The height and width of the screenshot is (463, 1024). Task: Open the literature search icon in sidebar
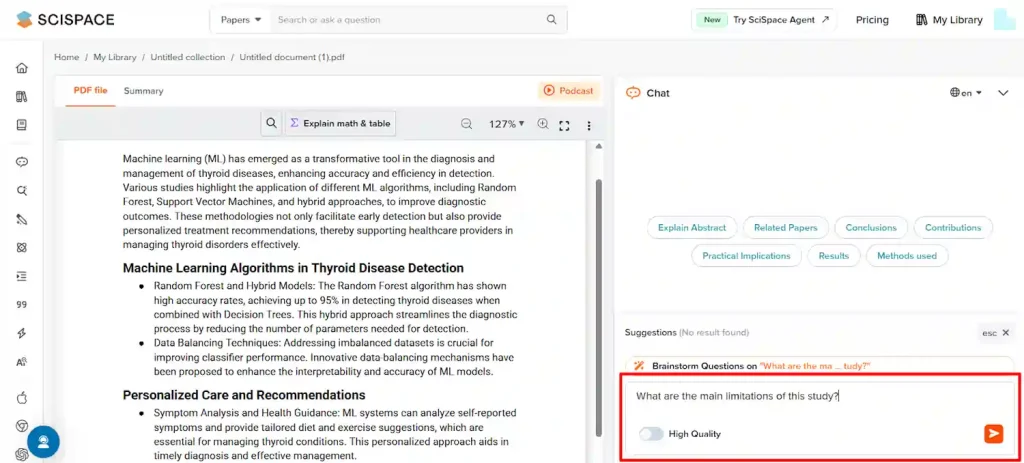22,191
